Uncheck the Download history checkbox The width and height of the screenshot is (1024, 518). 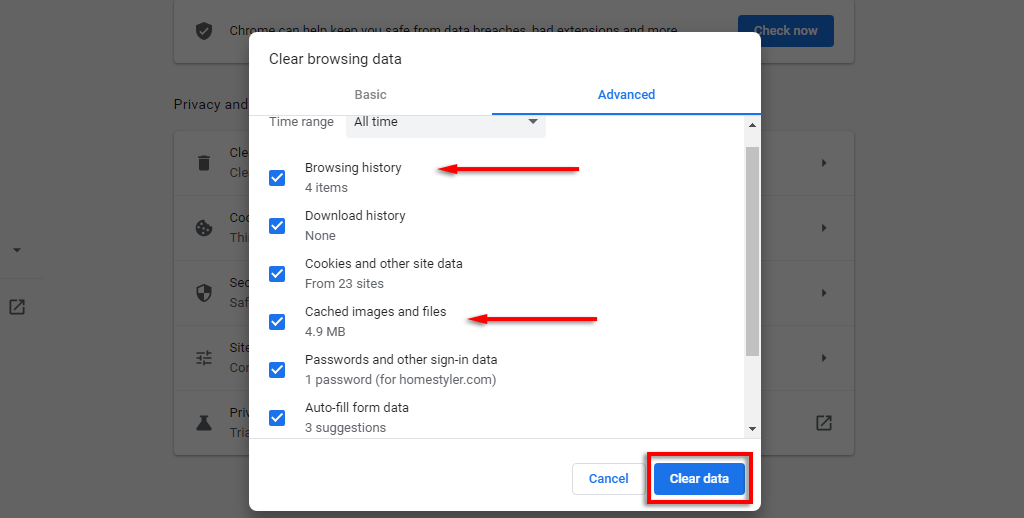pos(277,226)
